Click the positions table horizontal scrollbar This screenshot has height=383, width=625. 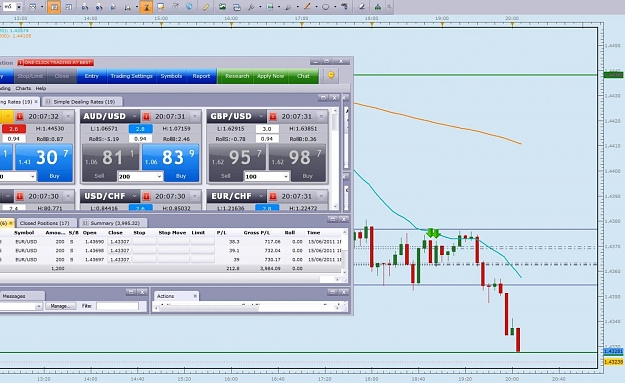coord(169,279)
